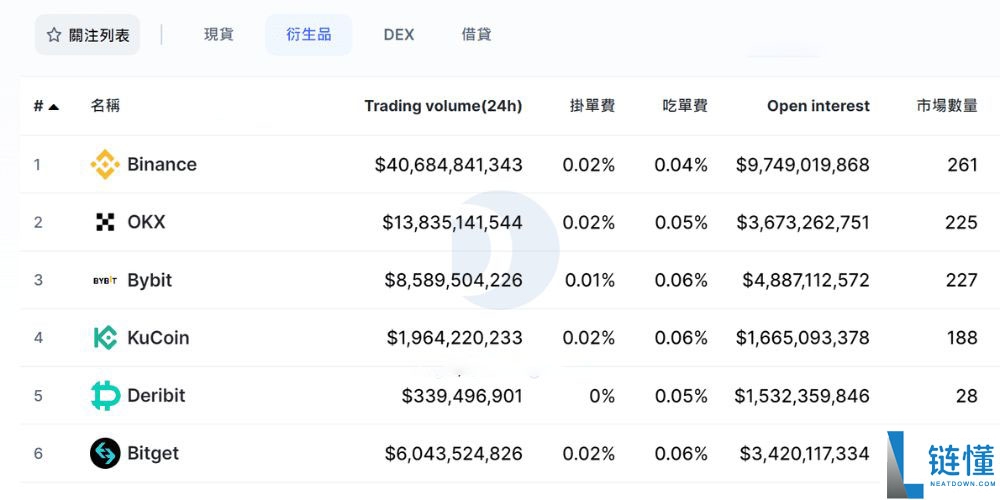Click Deribit market count 28
This screenshot has width=1000, height=500.
[967, 395]
